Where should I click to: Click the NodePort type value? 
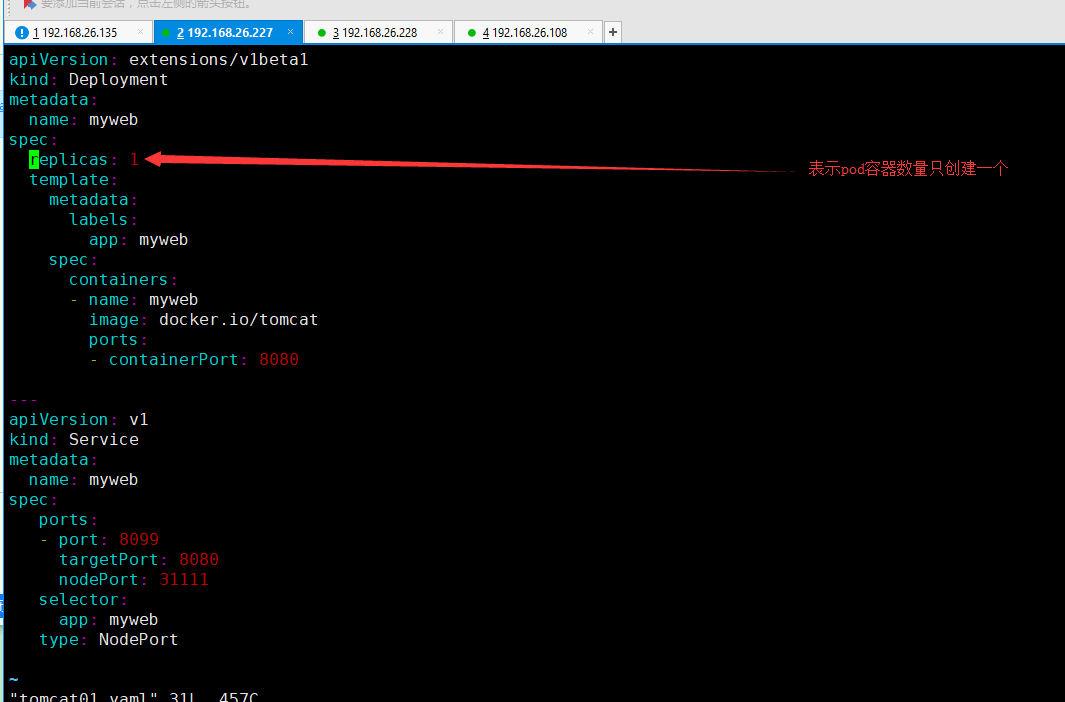click(138, 640)
